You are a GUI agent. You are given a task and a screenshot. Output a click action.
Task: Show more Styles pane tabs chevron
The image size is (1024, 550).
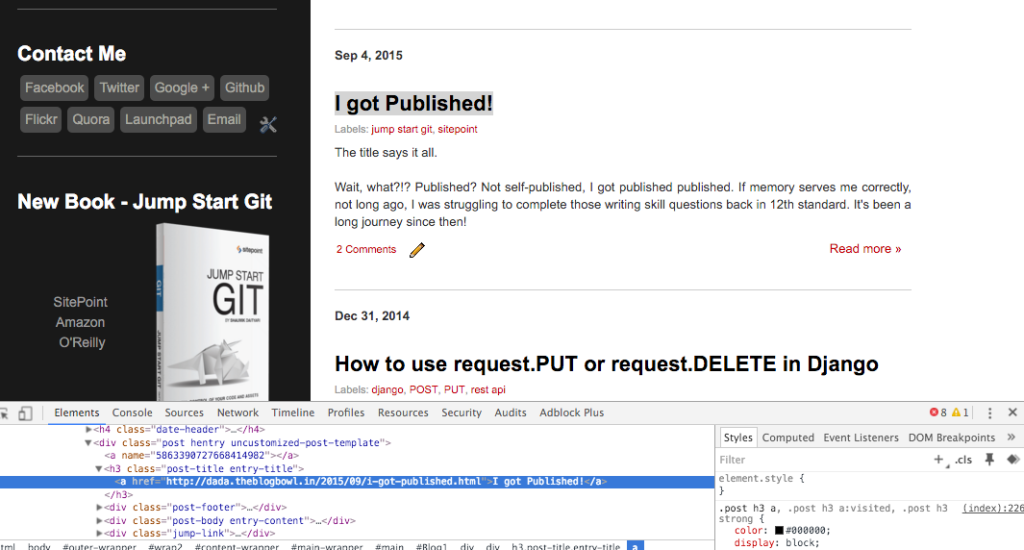[1012, 437]
